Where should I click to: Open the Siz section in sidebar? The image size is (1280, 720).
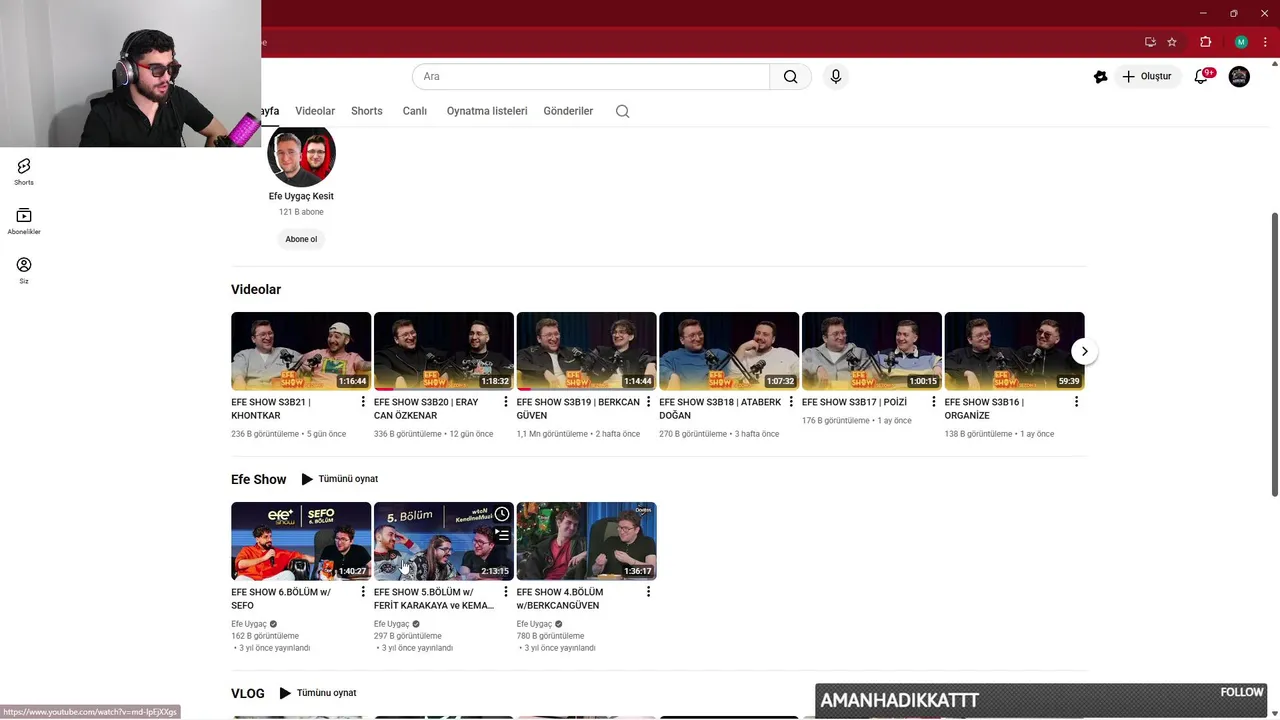(x=24, y=271)
